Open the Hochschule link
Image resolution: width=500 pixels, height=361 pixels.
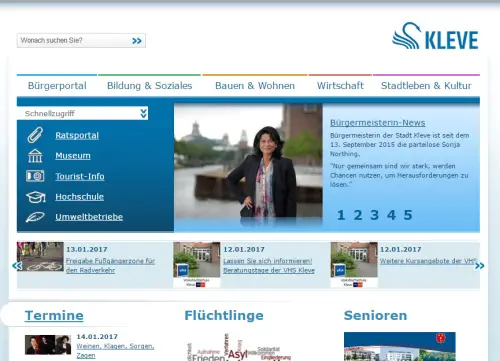click(x=80, y=197)
